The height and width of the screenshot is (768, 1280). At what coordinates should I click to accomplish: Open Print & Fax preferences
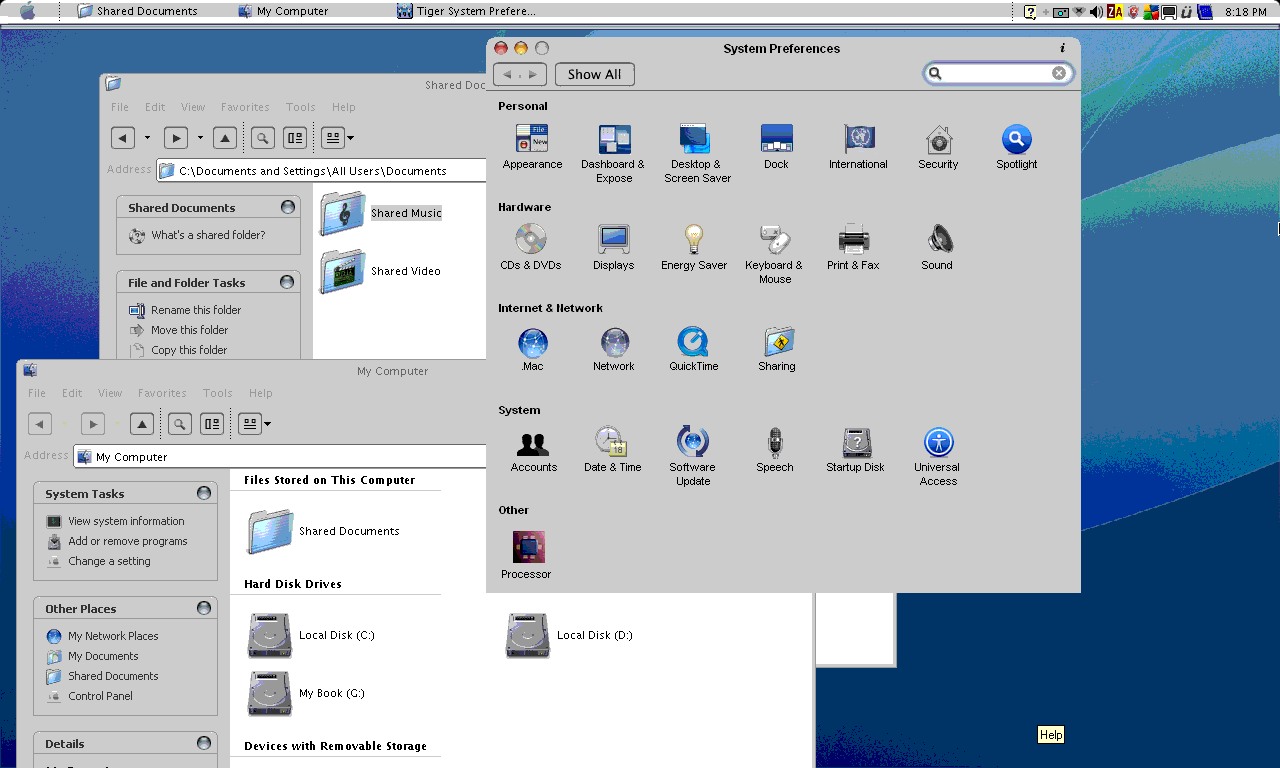853,248
